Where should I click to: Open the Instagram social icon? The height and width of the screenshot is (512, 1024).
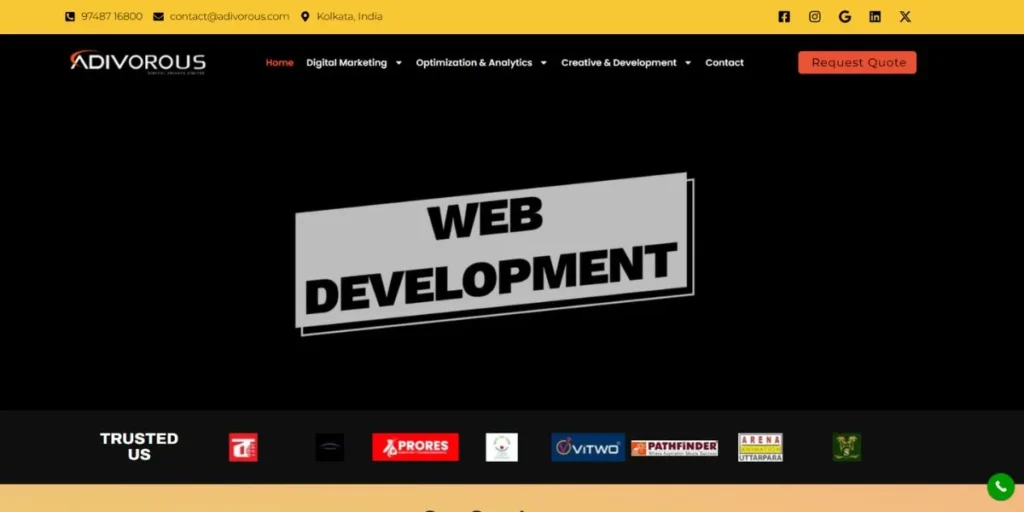[814, 17]
